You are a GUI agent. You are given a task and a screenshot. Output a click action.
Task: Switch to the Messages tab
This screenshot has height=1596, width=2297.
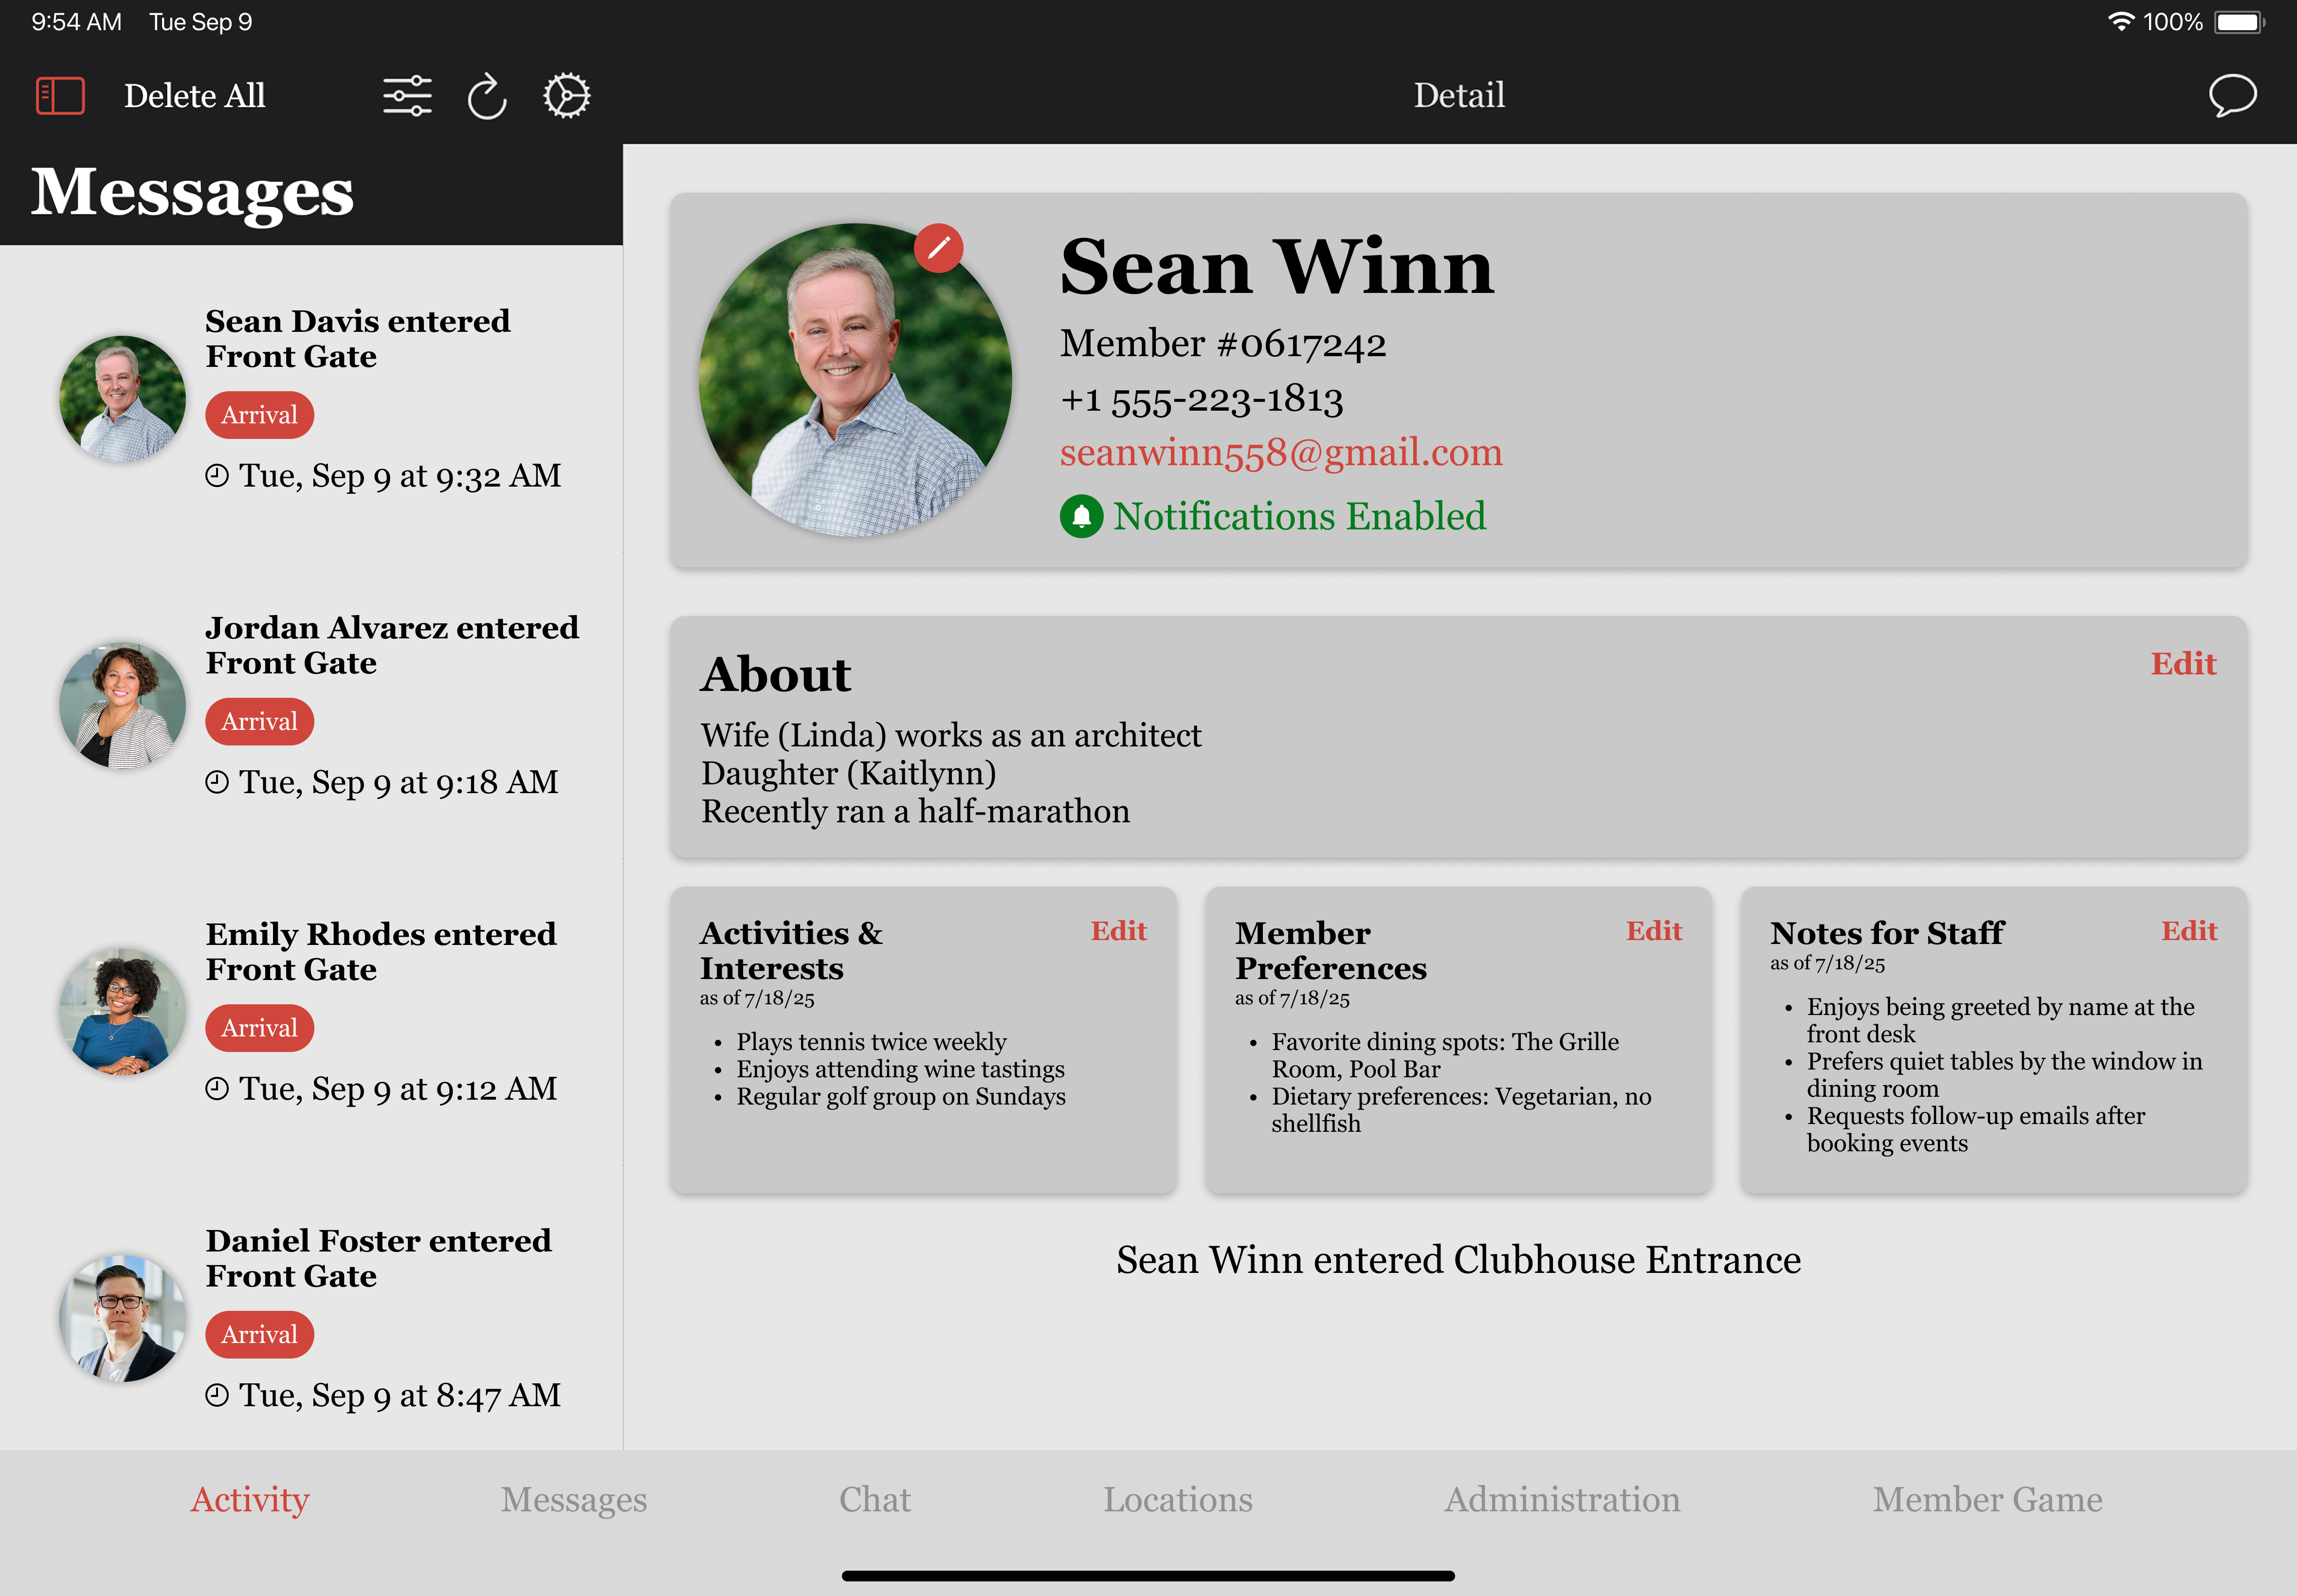pos(573,1499)
